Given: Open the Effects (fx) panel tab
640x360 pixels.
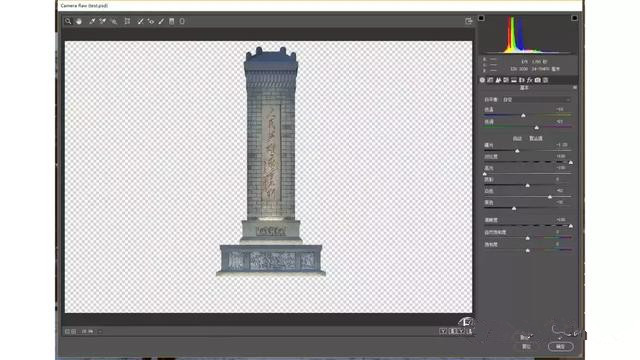Looking at the screenshot, I should point(530,80).
